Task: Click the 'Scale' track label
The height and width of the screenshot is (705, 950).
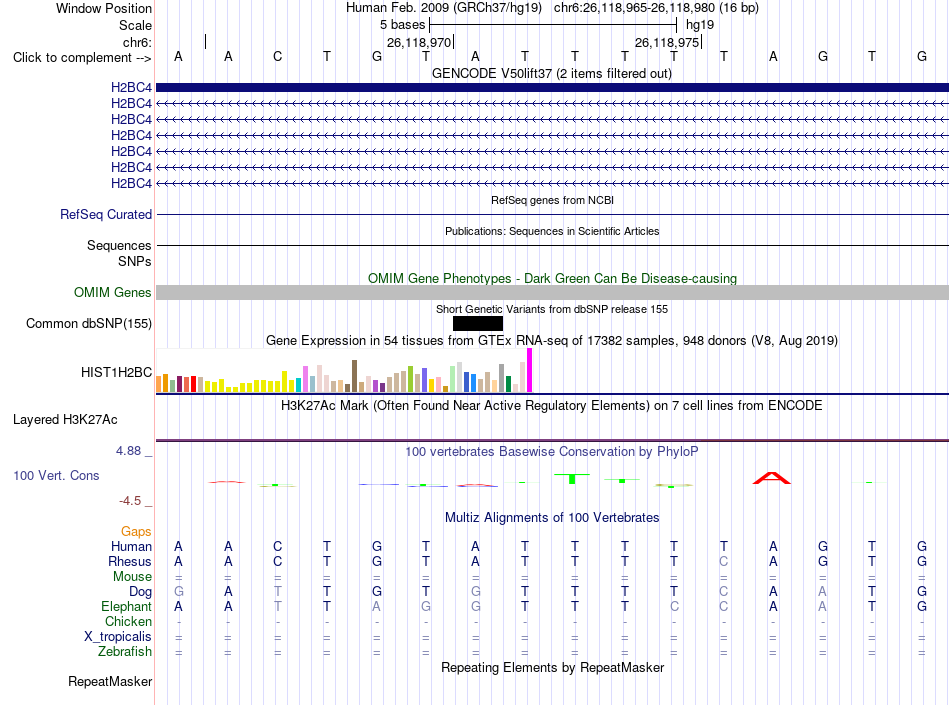Action: click(x=135, y=25)
